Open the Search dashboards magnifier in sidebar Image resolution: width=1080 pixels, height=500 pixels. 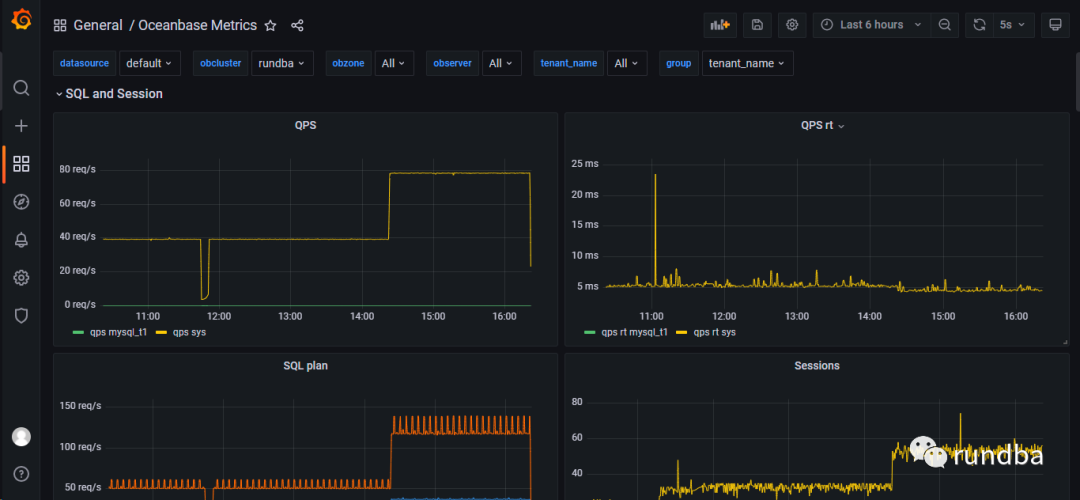21,88
